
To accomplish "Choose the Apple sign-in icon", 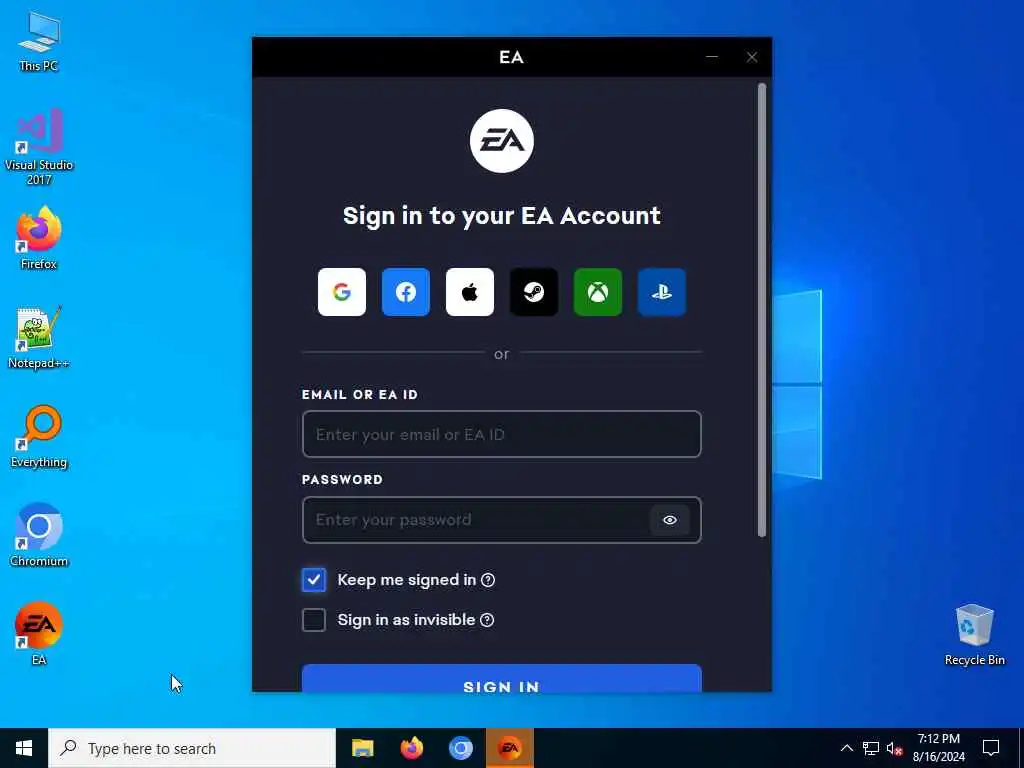I will click(x=470, y=292).
